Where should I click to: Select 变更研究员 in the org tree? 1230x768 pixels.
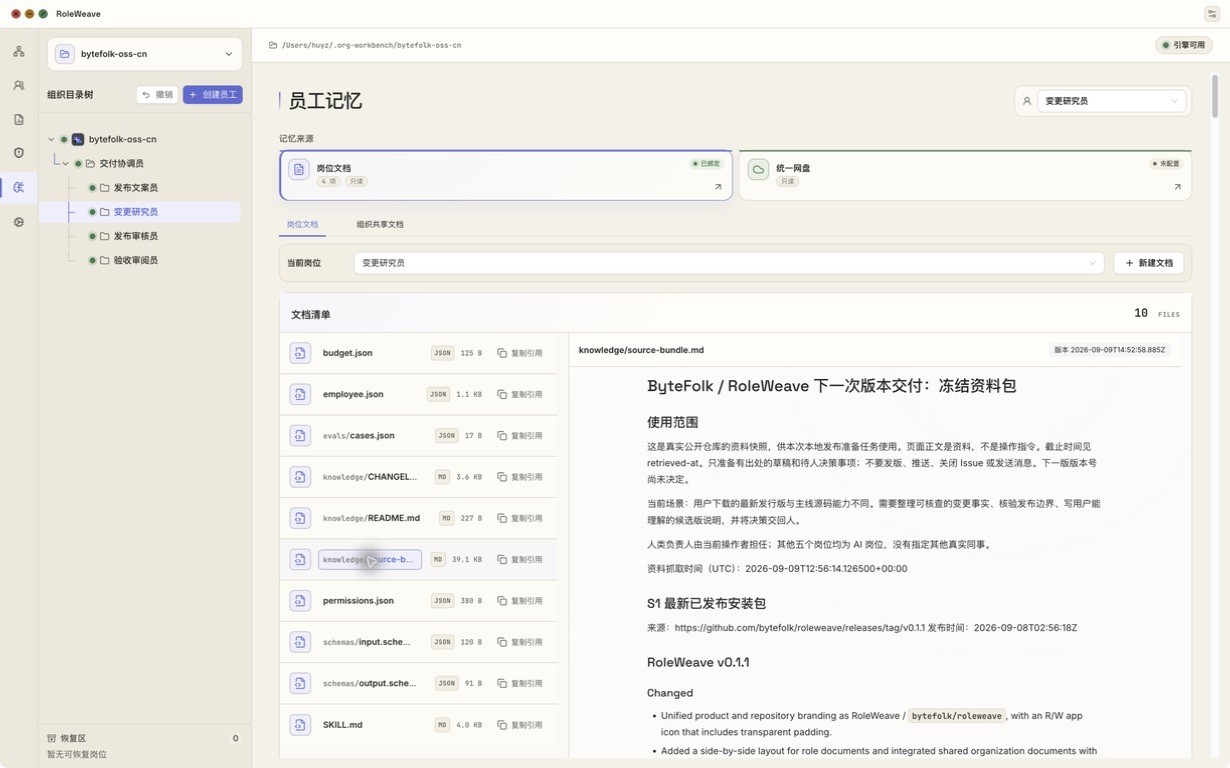(x=135, y=212)
